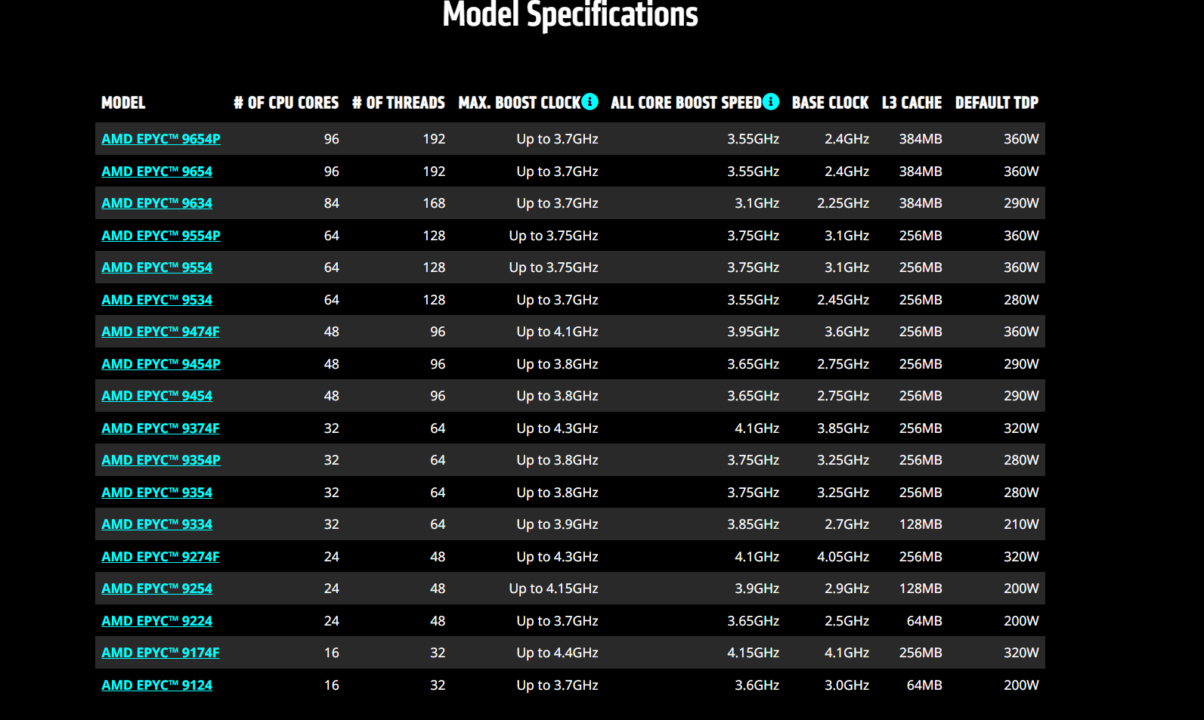Image resolution: width=1204 pixels, height=720 pixels.
Task: Select AMD EPYC 9454P model link
Action: coord(160,364)
